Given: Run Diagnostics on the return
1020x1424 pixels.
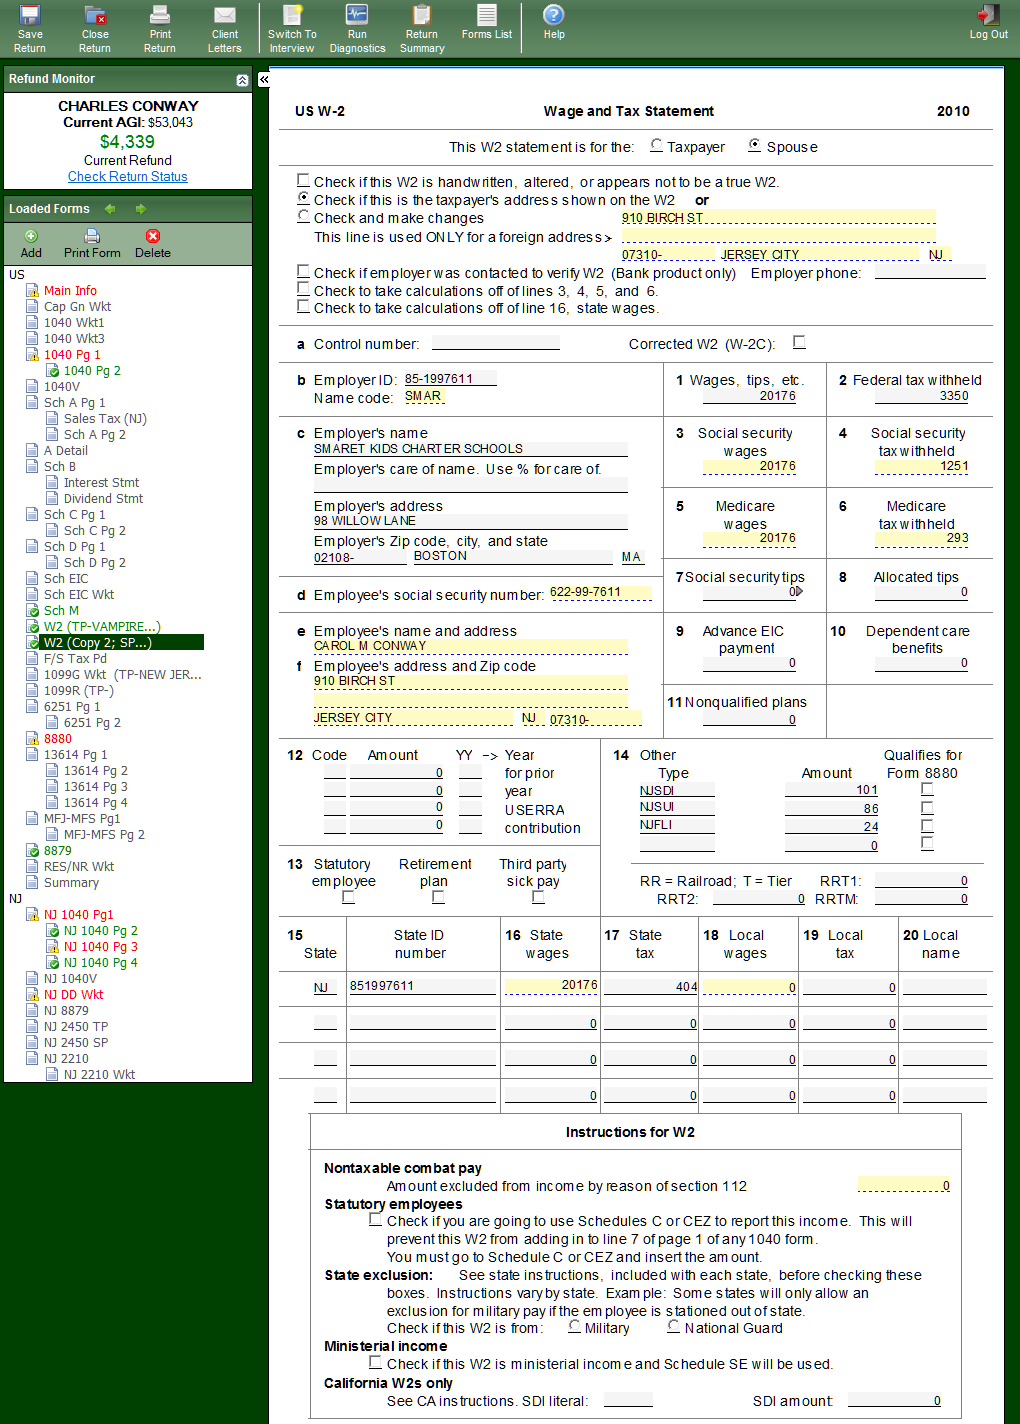Looking at the screenshot, I should coord(357,28).
